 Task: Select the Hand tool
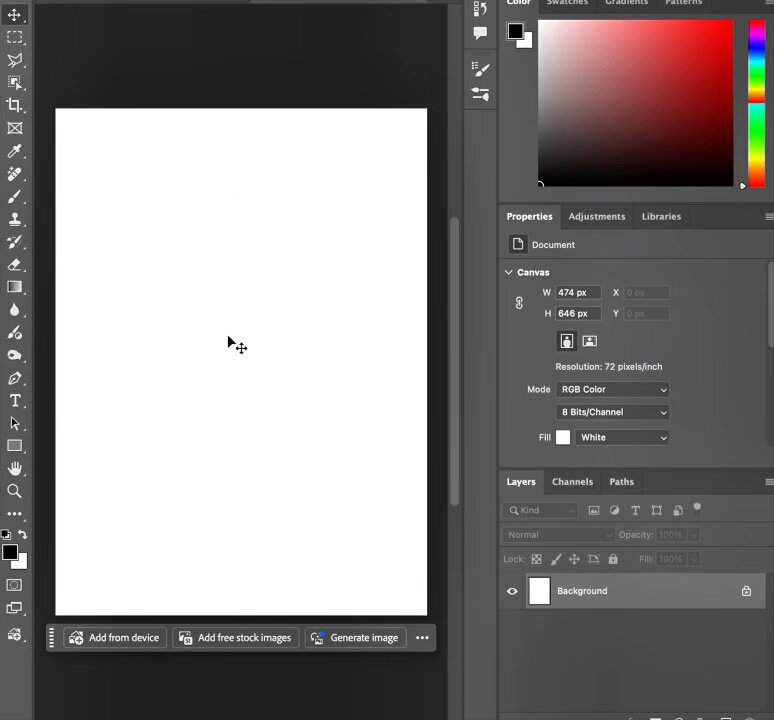click(x=14, y=468)
